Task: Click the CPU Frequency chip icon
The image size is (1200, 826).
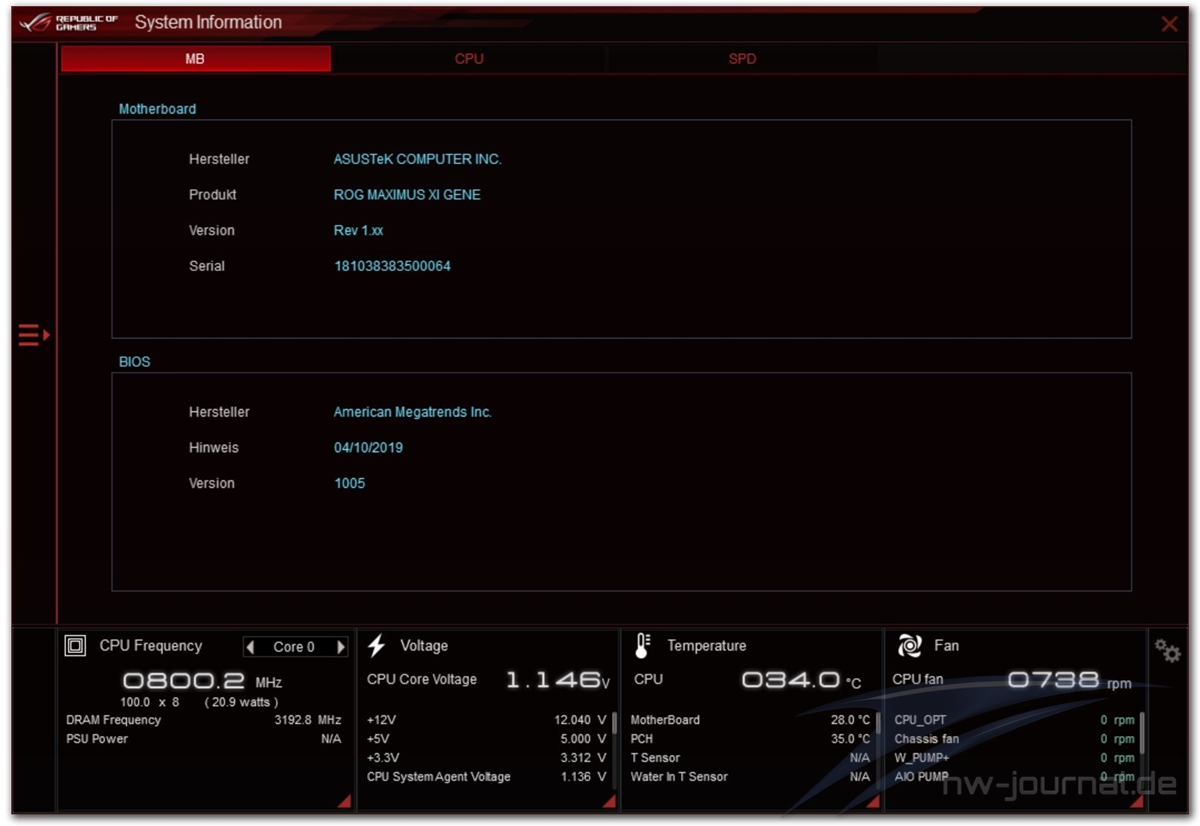Action: point(75,646)
